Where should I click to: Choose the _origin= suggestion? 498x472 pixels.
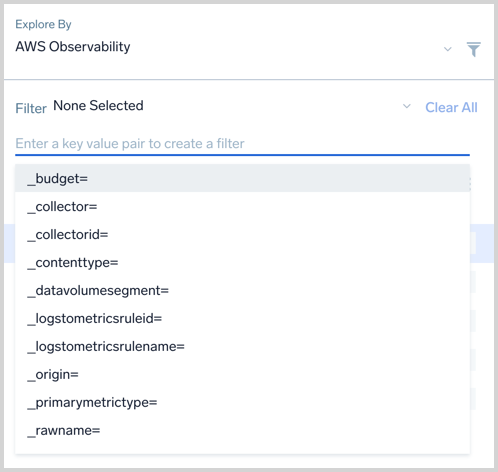coord(242,375)
